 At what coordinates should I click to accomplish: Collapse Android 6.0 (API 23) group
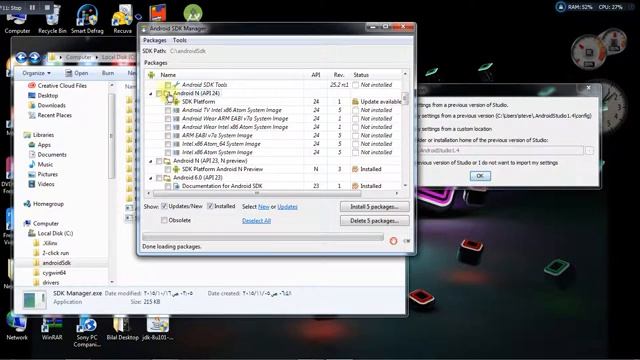pyautogui.click(x=151, y=178)
